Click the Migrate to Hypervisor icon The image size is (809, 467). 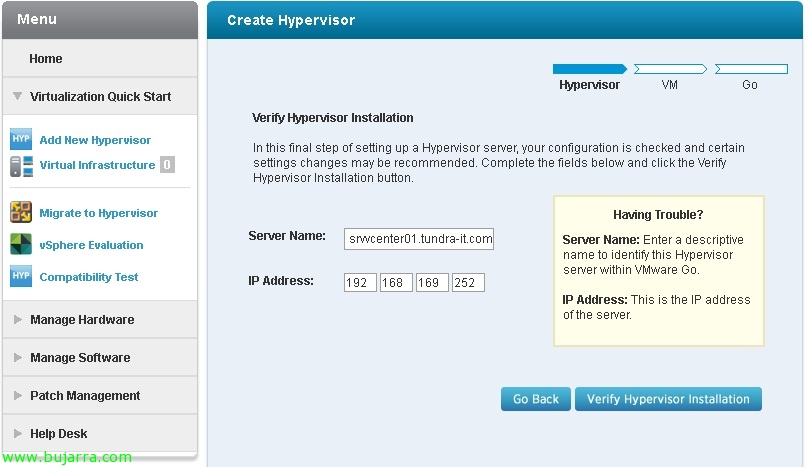point(21,212)
